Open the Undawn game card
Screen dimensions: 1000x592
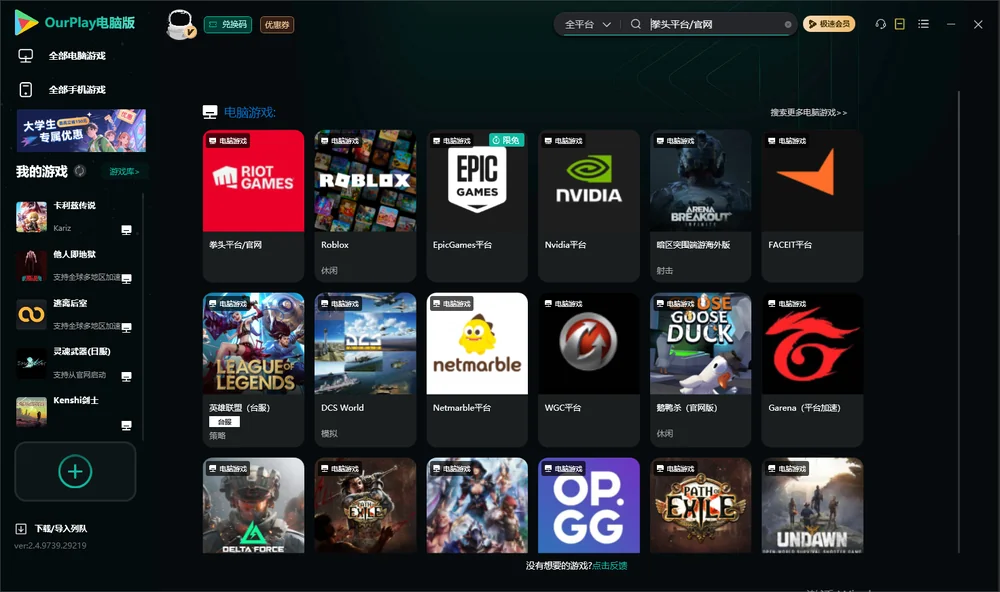pyautogui.click(x=812, y=505)
